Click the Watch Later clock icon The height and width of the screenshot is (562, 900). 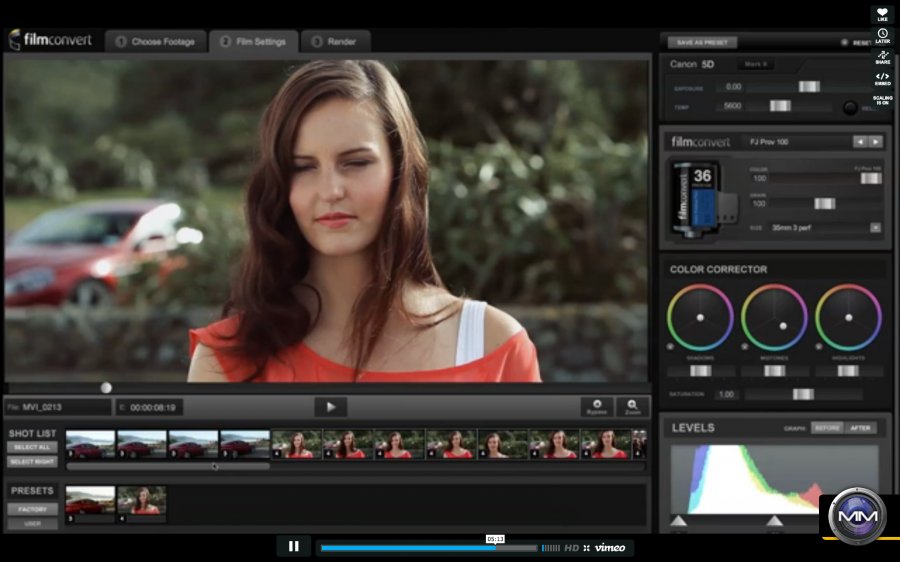tap(882, 36)
